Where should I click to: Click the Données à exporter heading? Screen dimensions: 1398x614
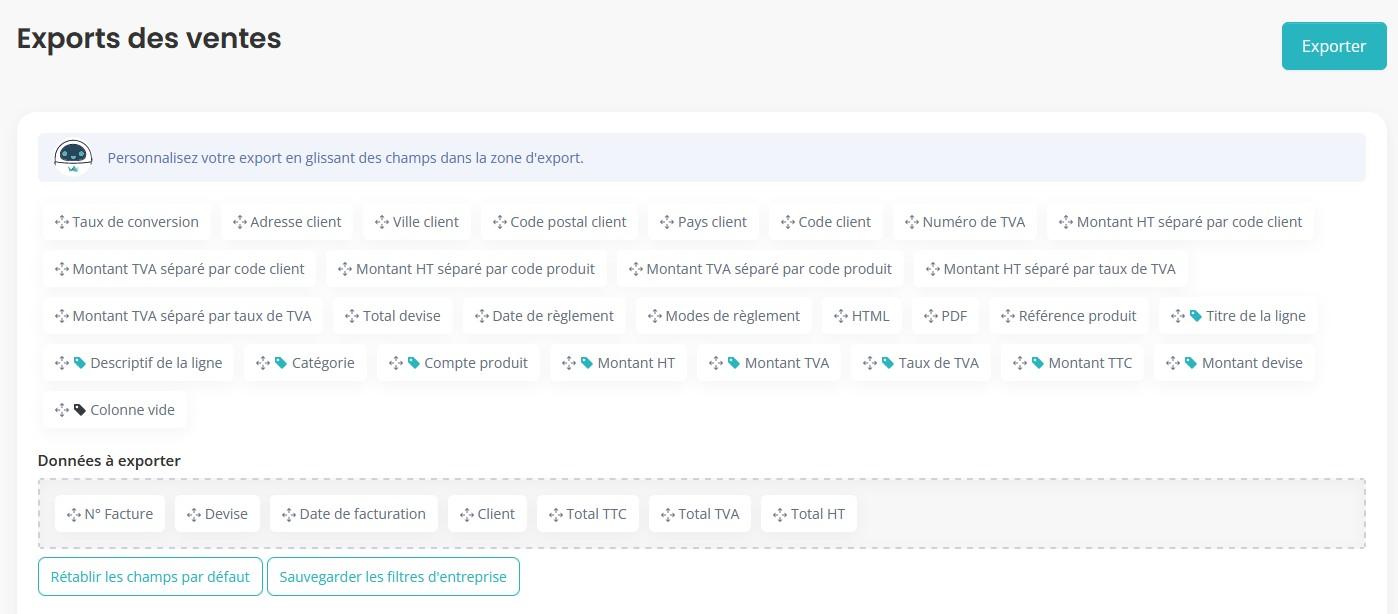tap(109, 461)
